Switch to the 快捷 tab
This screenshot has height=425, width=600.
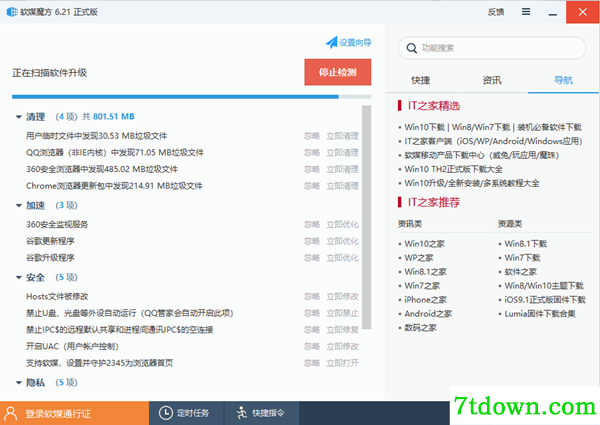tap(421, 80)
